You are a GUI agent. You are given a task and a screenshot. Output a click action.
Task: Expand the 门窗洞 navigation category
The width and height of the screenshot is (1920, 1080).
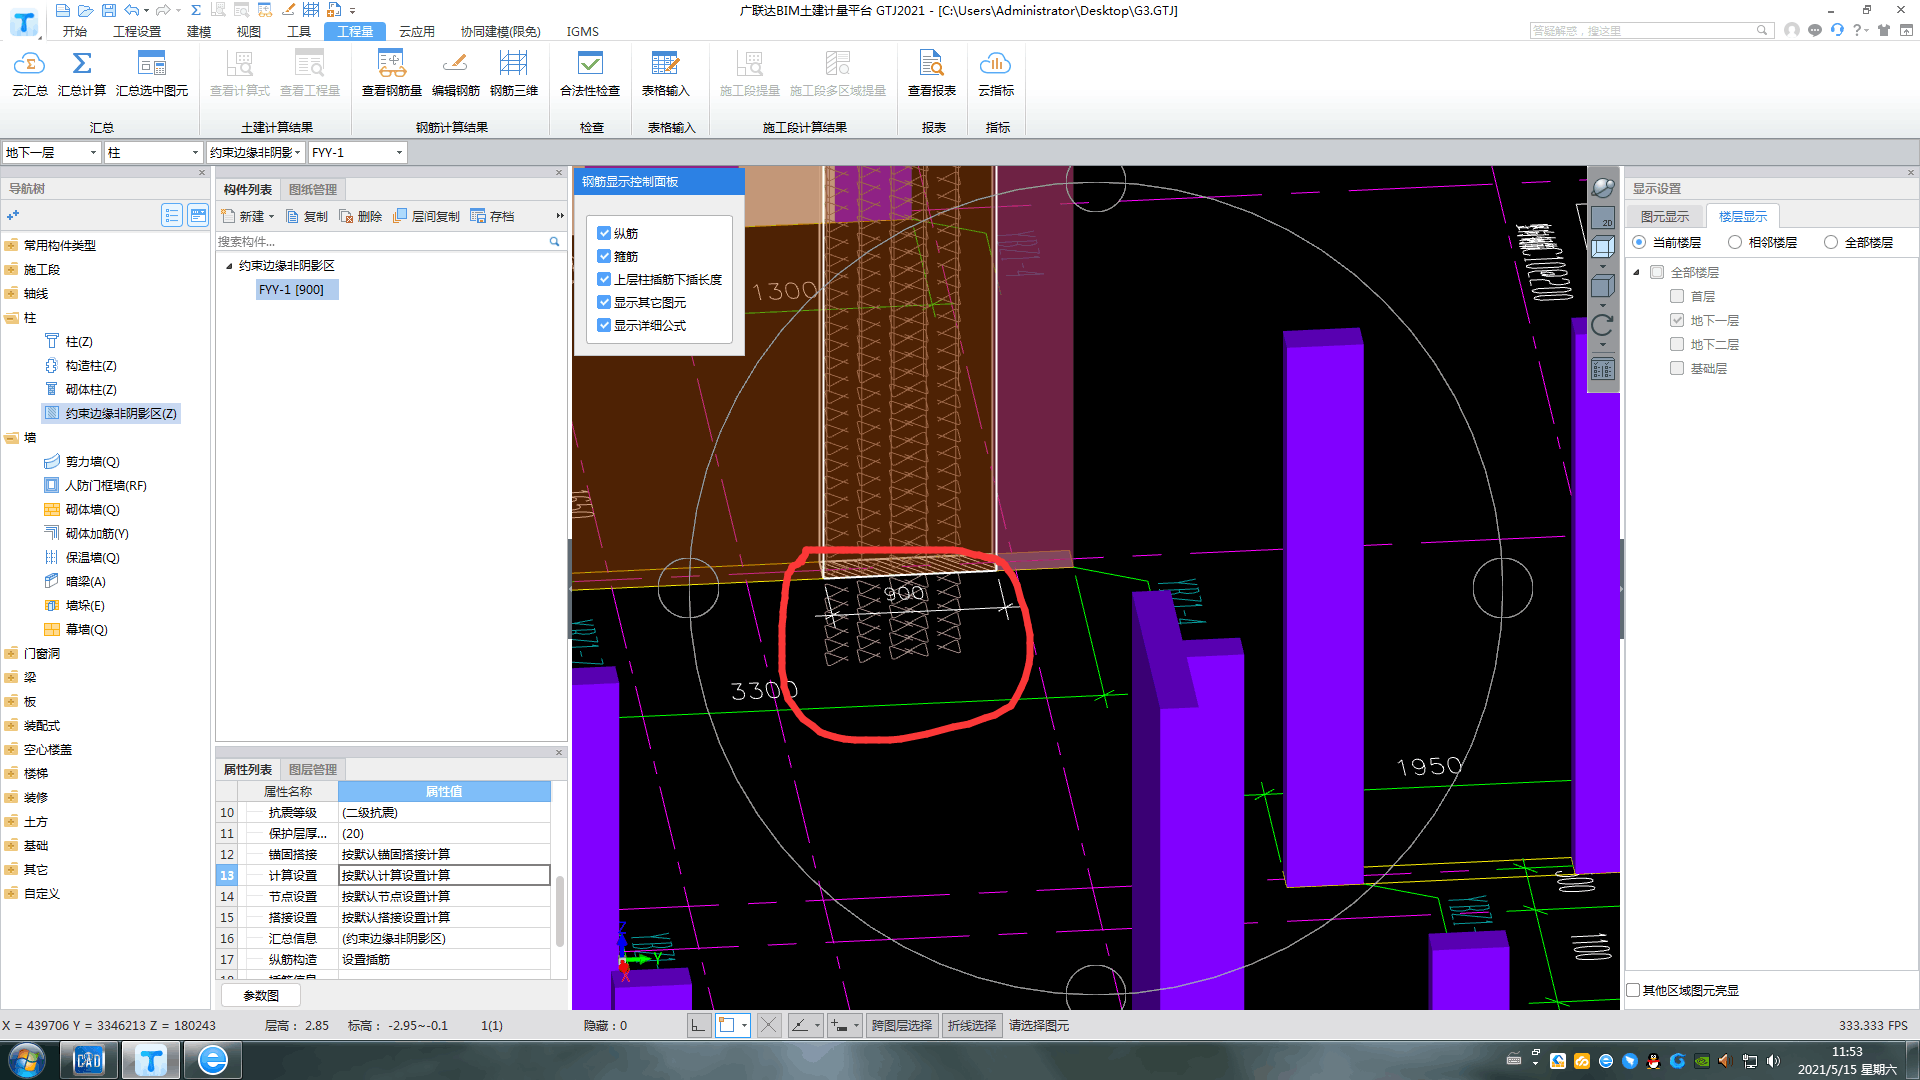[11, 653]
